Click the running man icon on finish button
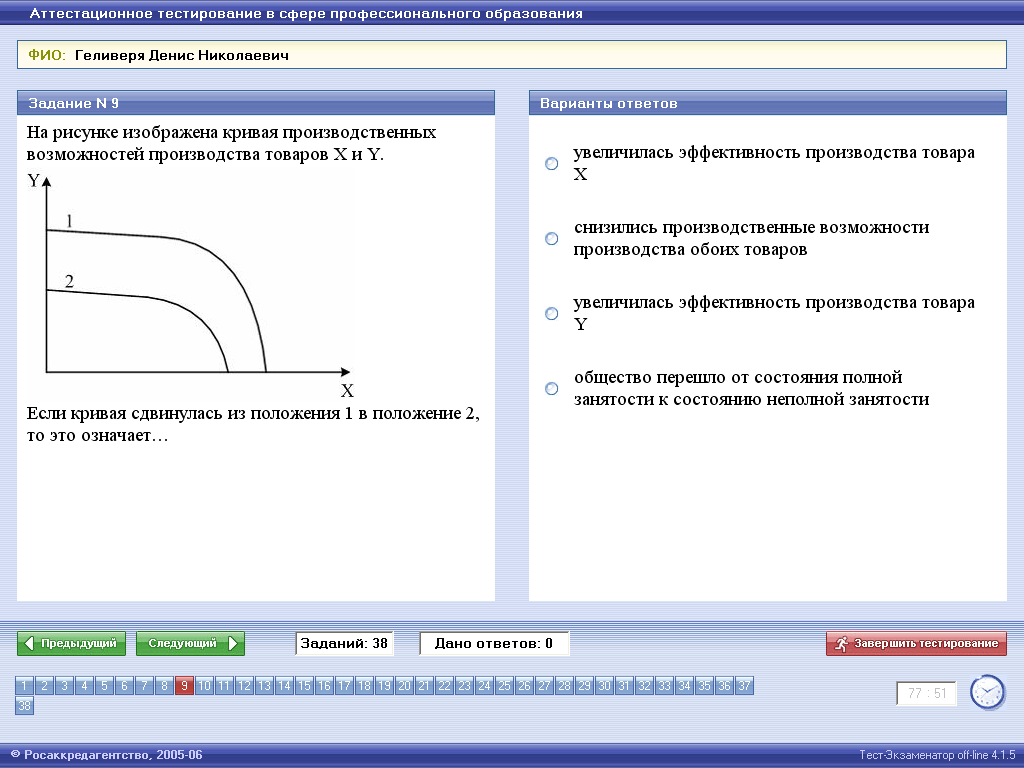1024x768 pixels. (x=841, y=643)
